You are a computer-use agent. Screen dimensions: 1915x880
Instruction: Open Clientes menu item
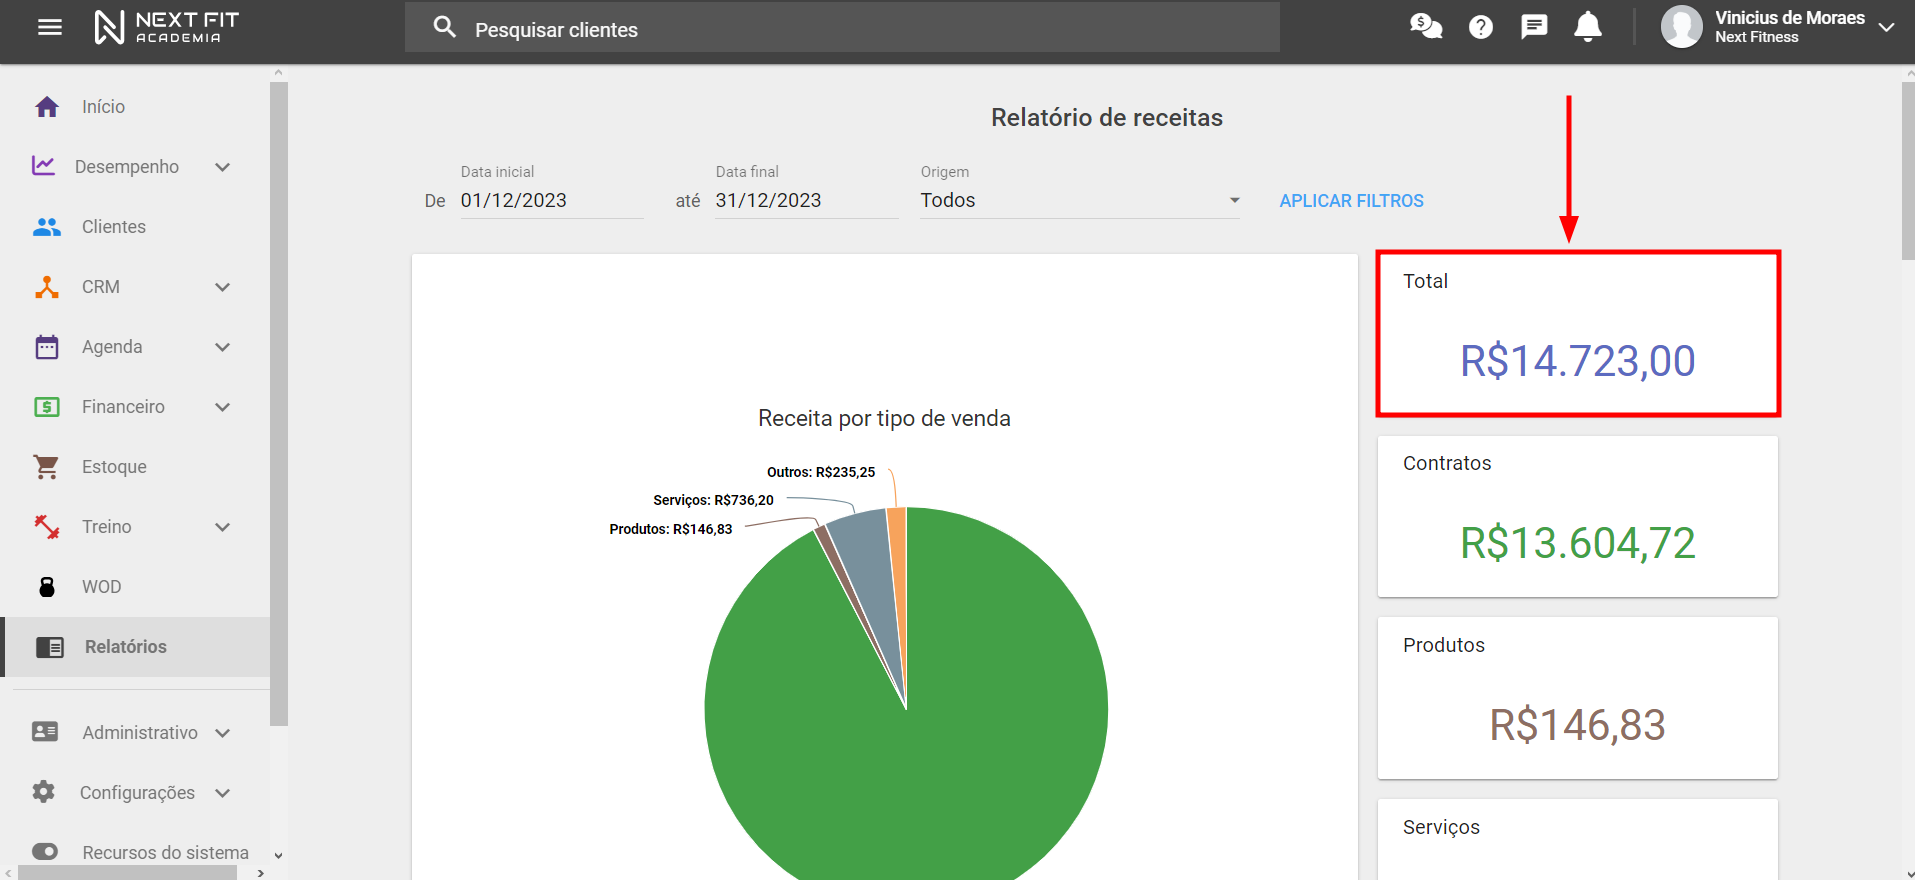point(114,227)
